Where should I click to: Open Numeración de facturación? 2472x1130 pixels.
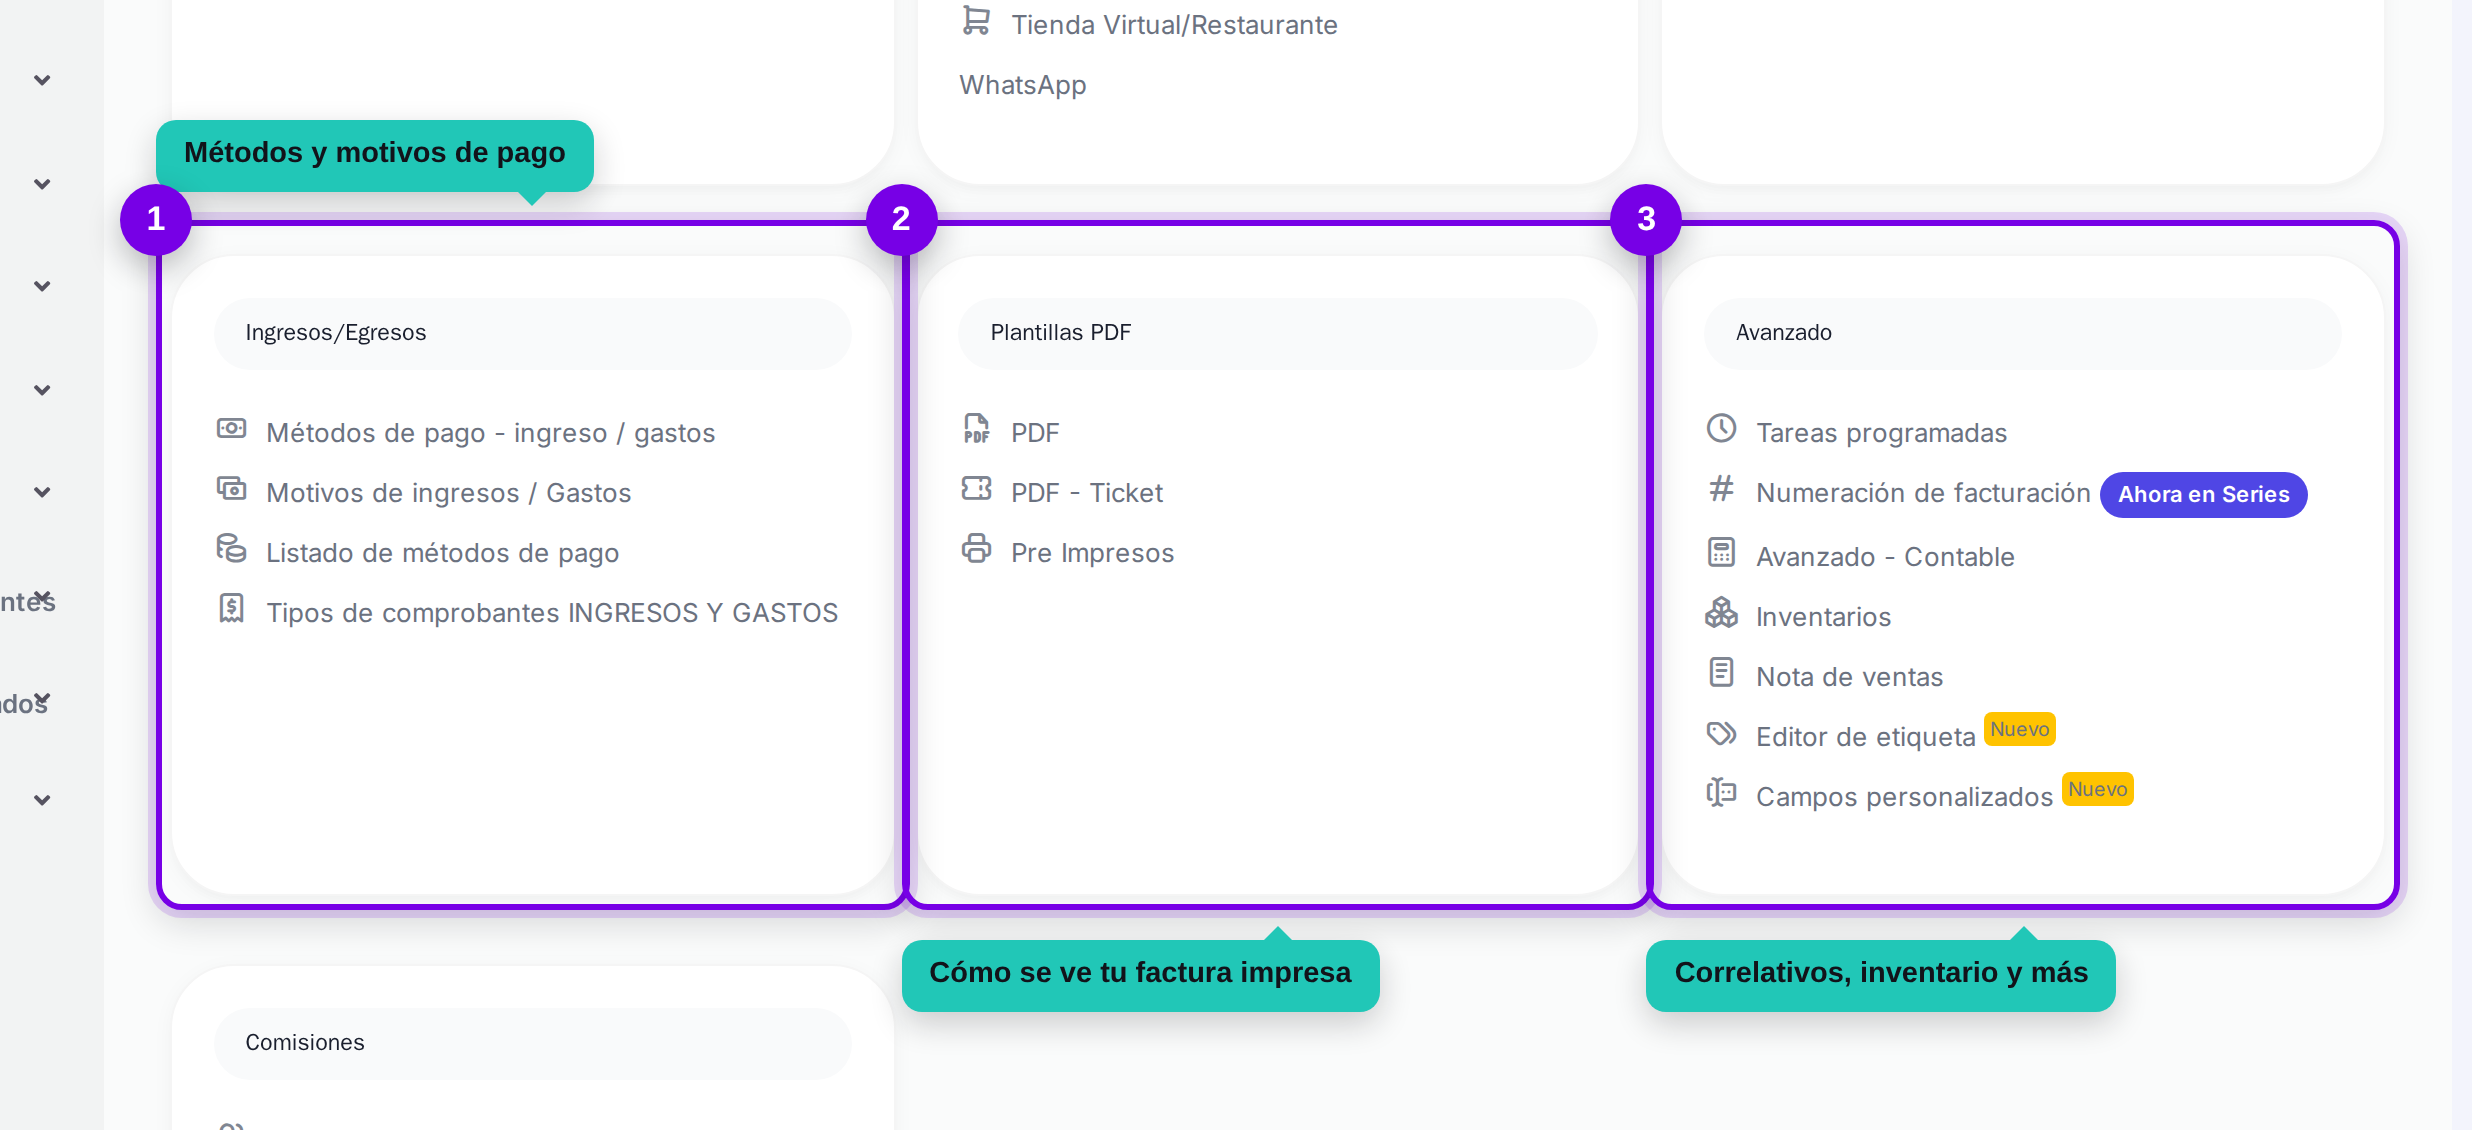1923,493
